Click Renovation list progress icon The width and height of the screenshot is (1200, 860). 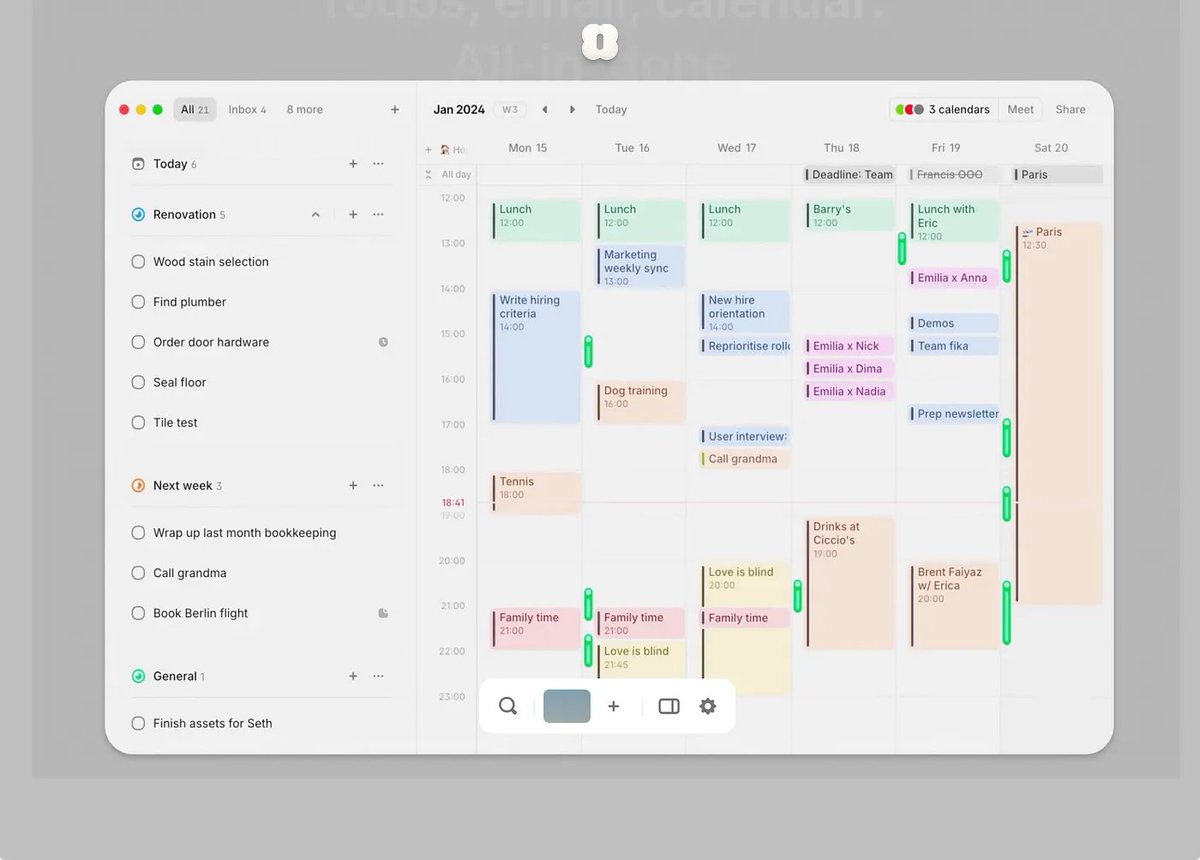(138, 214)
